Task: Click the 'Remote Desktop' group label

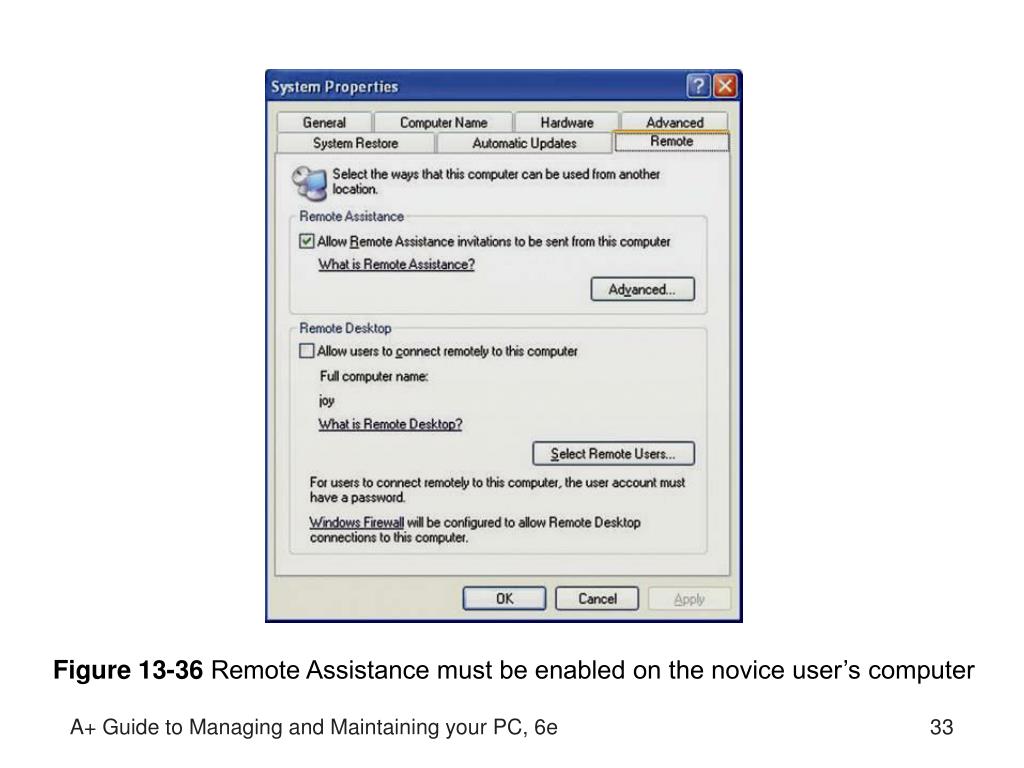Action: click(345, 328)
